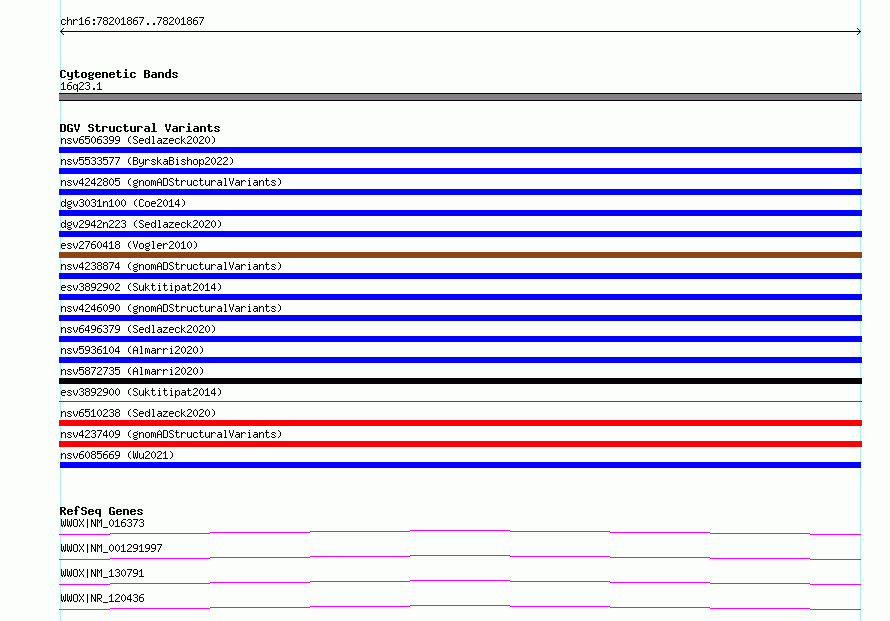
Task: Select the DGV Structural Variants heading
Action: click(140, 128)
